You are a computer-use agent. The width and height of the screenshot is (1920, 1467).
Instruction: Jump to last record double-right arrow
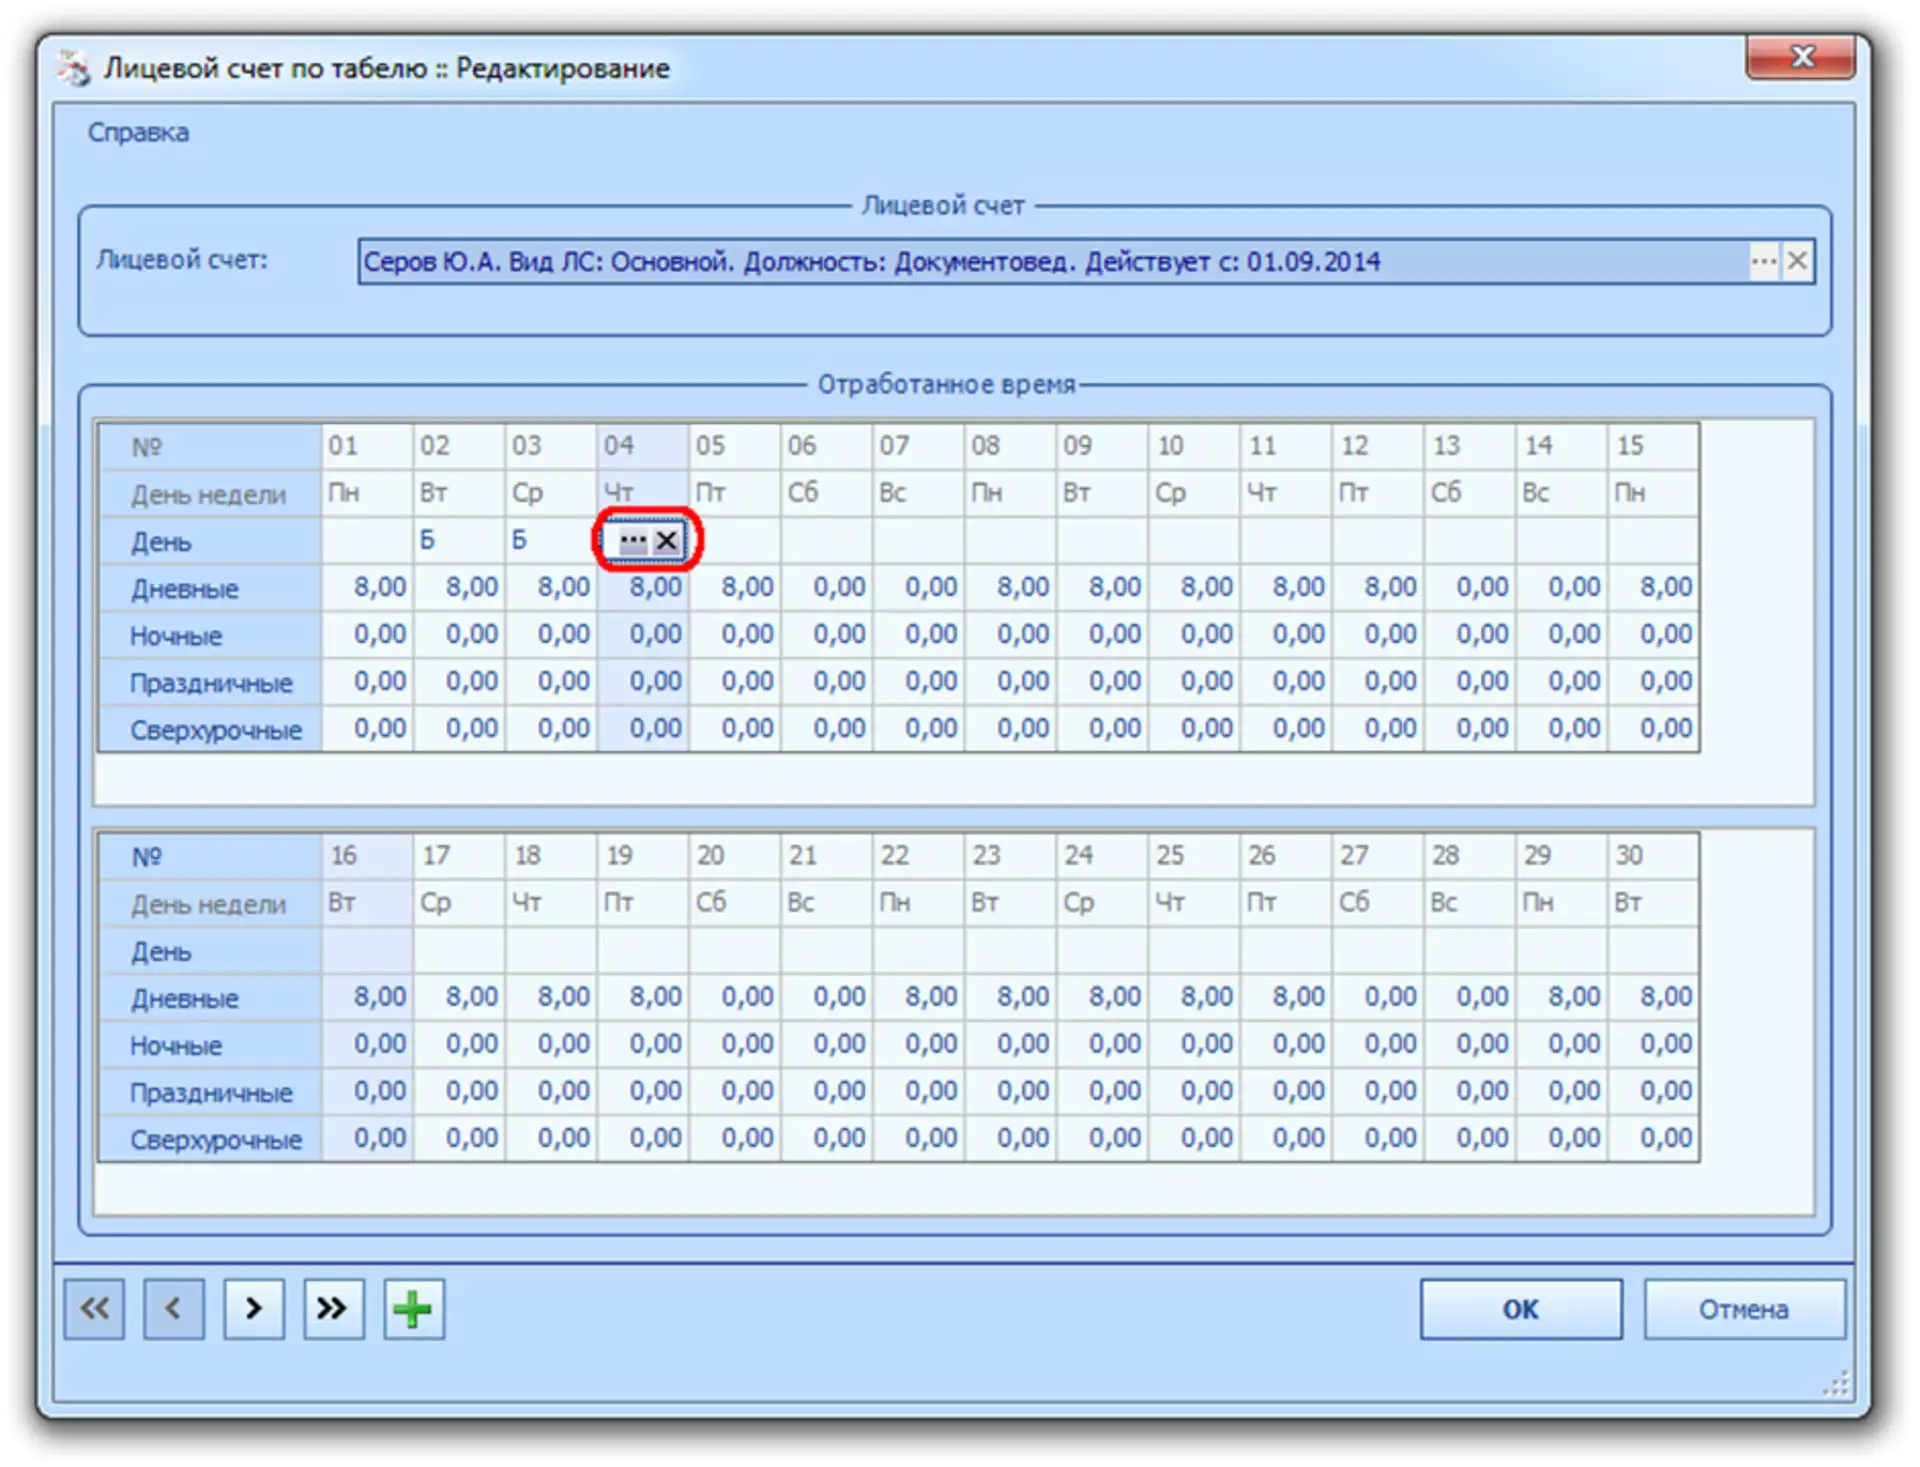pyautogui.click(x=333, y=1308)
